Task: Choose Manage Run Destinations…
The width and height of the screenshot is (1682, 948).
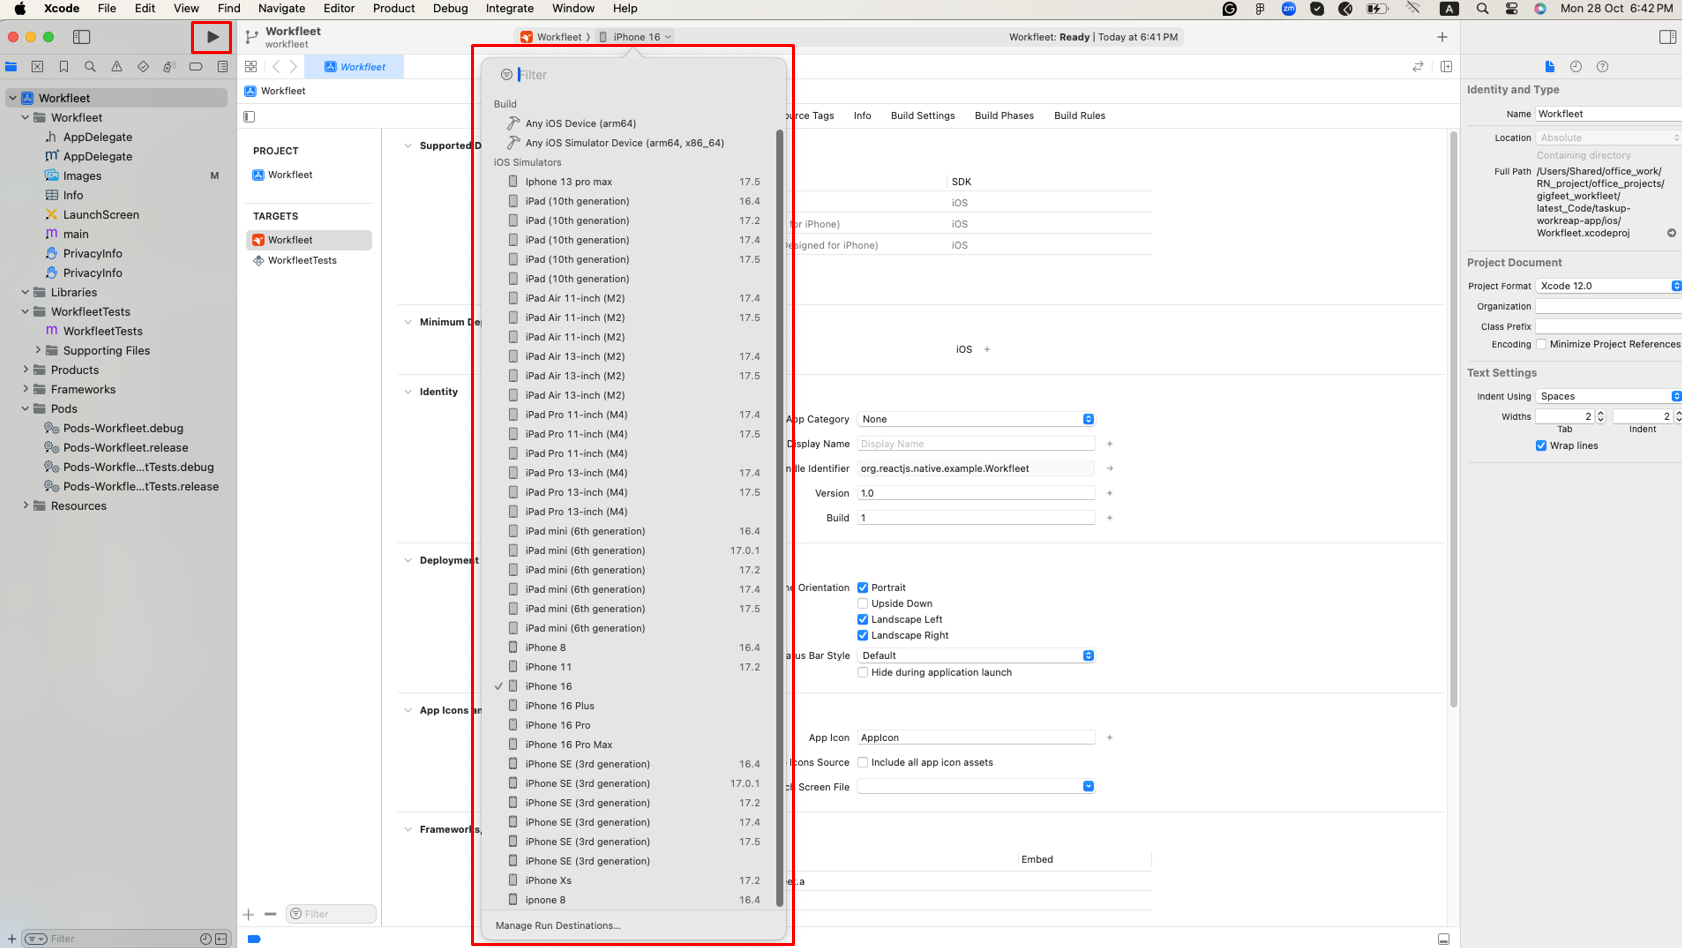Action: pyautogui.click(x=558, y=926)
